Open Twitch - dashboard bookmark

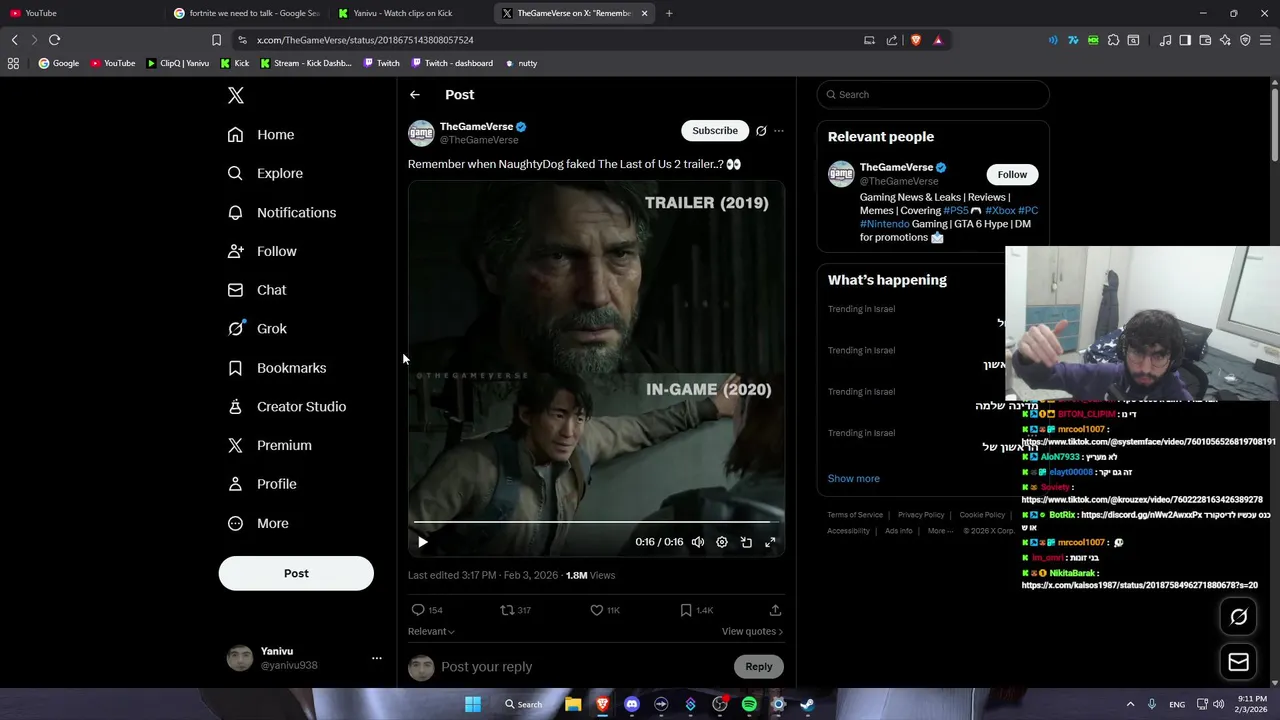click(450, 63)
